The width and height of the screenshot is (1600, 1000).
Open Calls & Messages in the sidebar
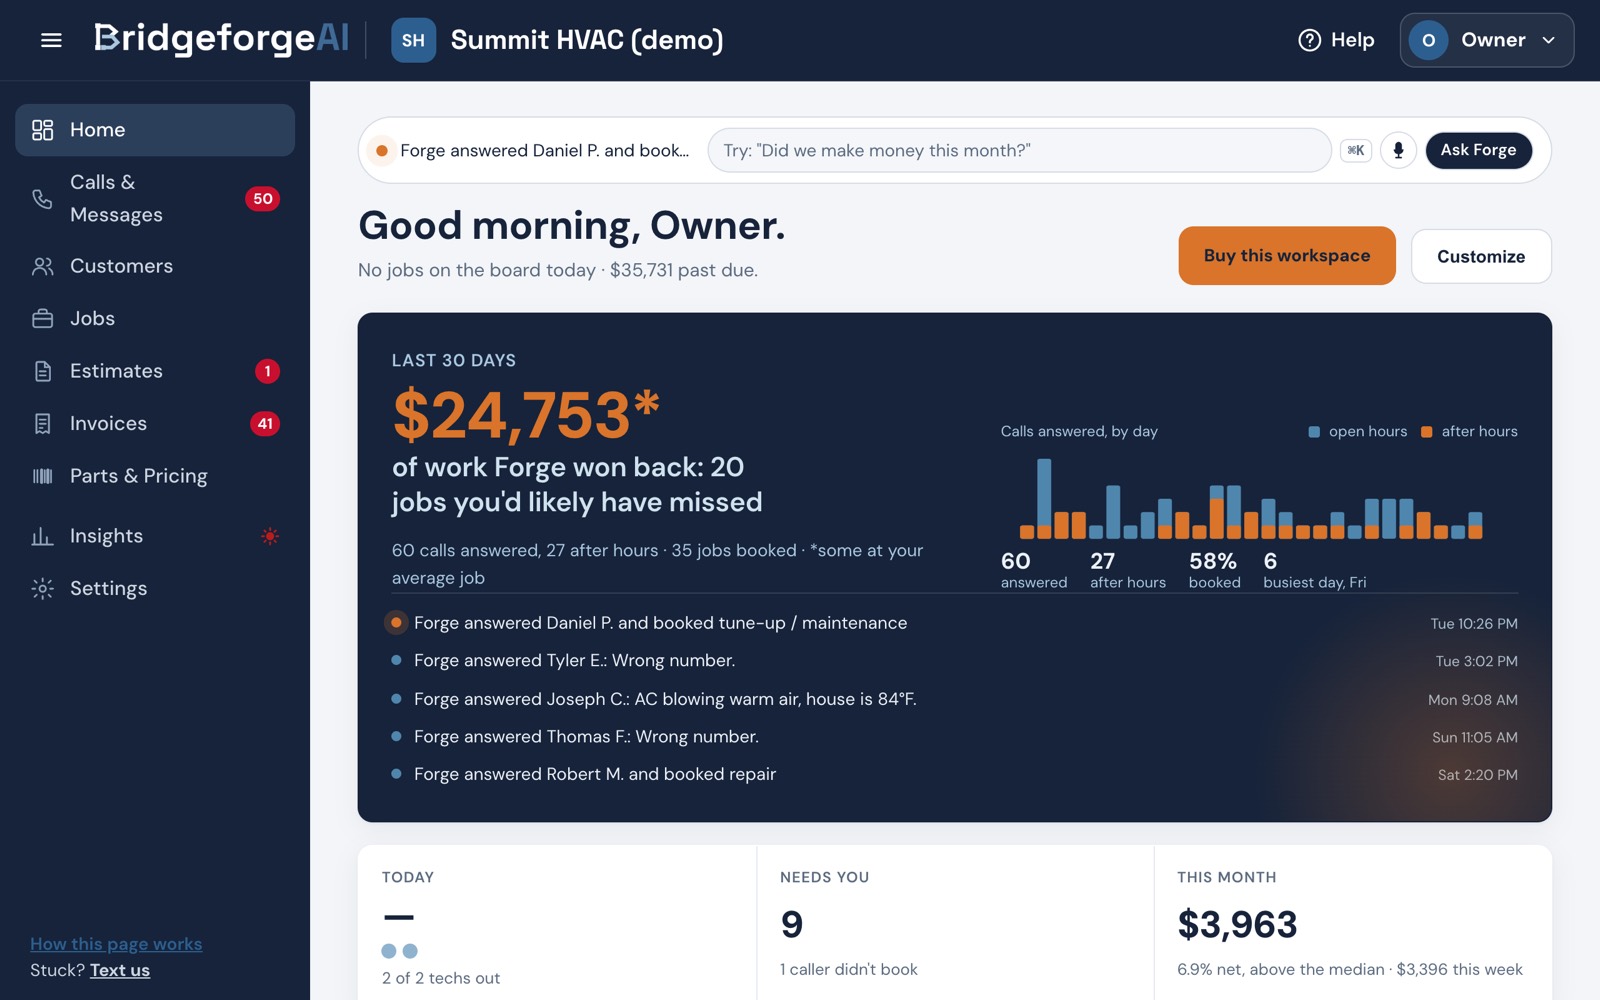[x=155, y=198]
